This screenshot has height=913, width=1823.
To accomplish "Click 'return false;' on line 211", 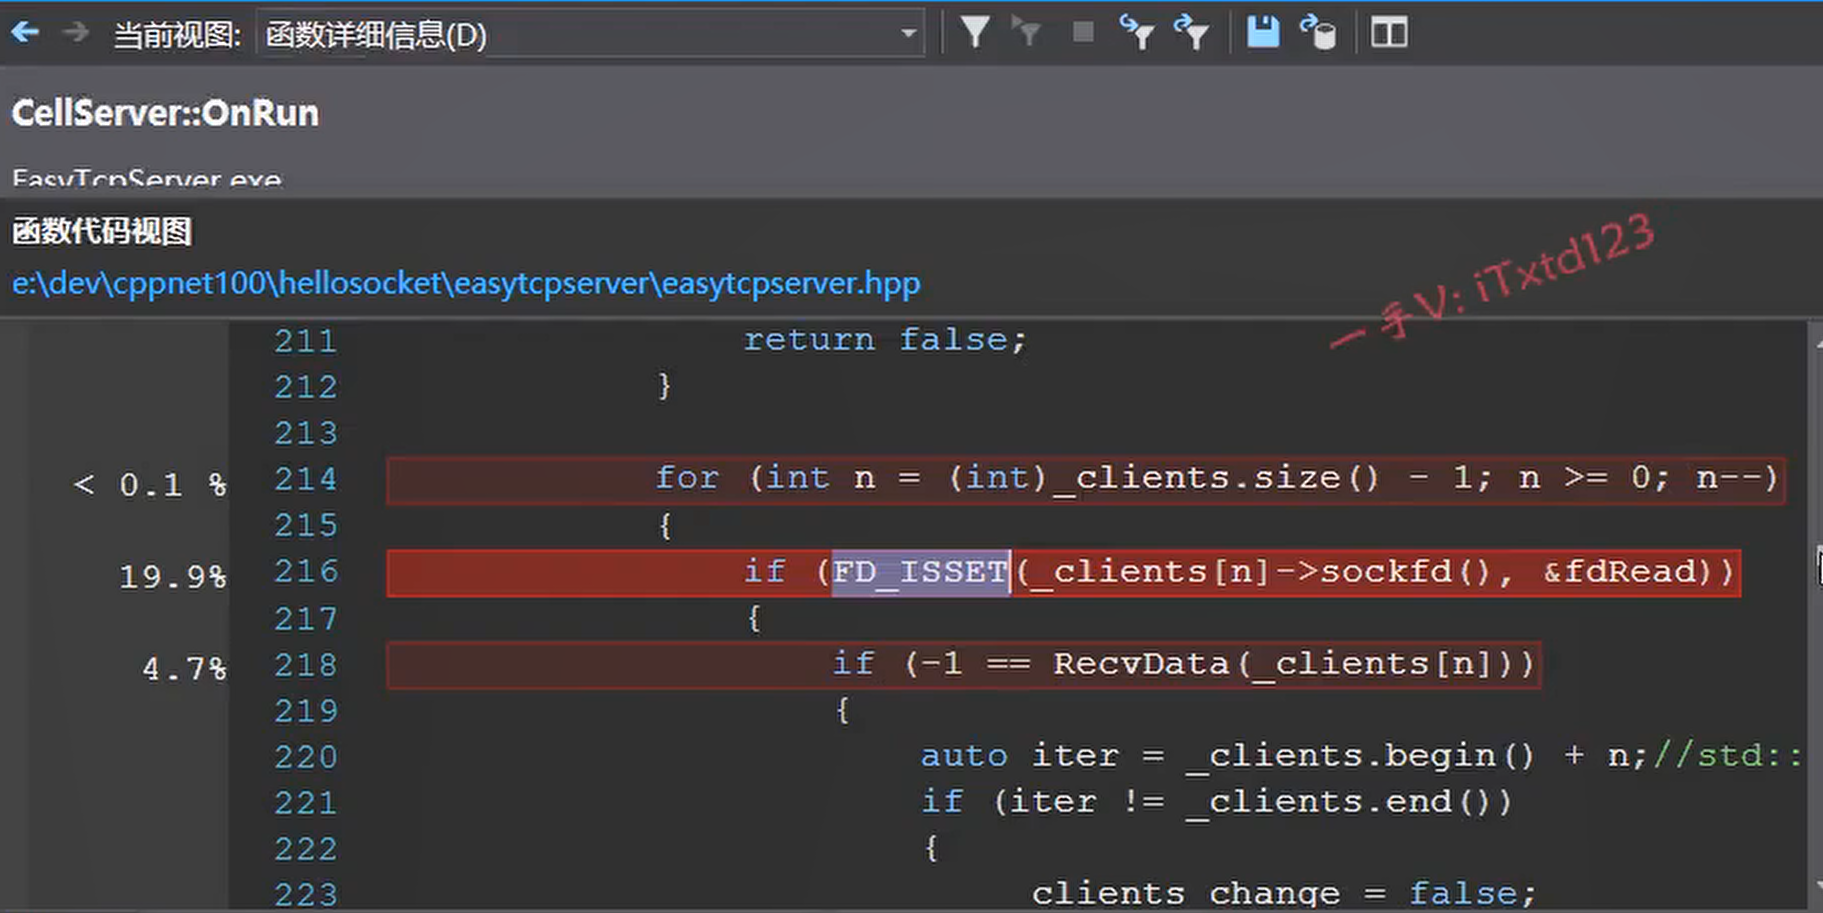I will 885,340.
